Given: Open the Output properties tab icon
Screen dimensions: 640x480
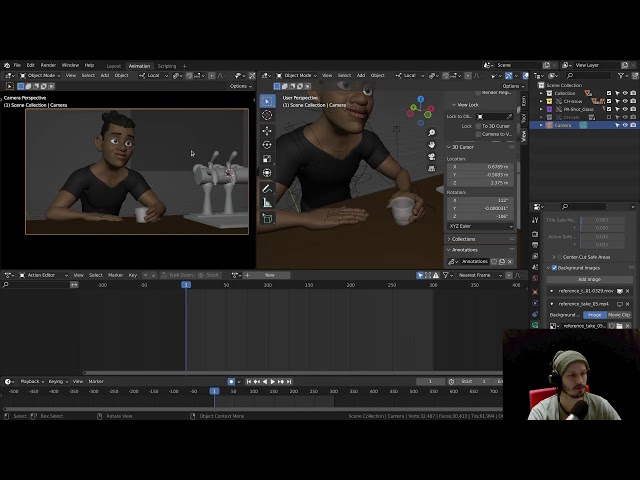Looking at the screenshot, I should [x=535, y=245].
